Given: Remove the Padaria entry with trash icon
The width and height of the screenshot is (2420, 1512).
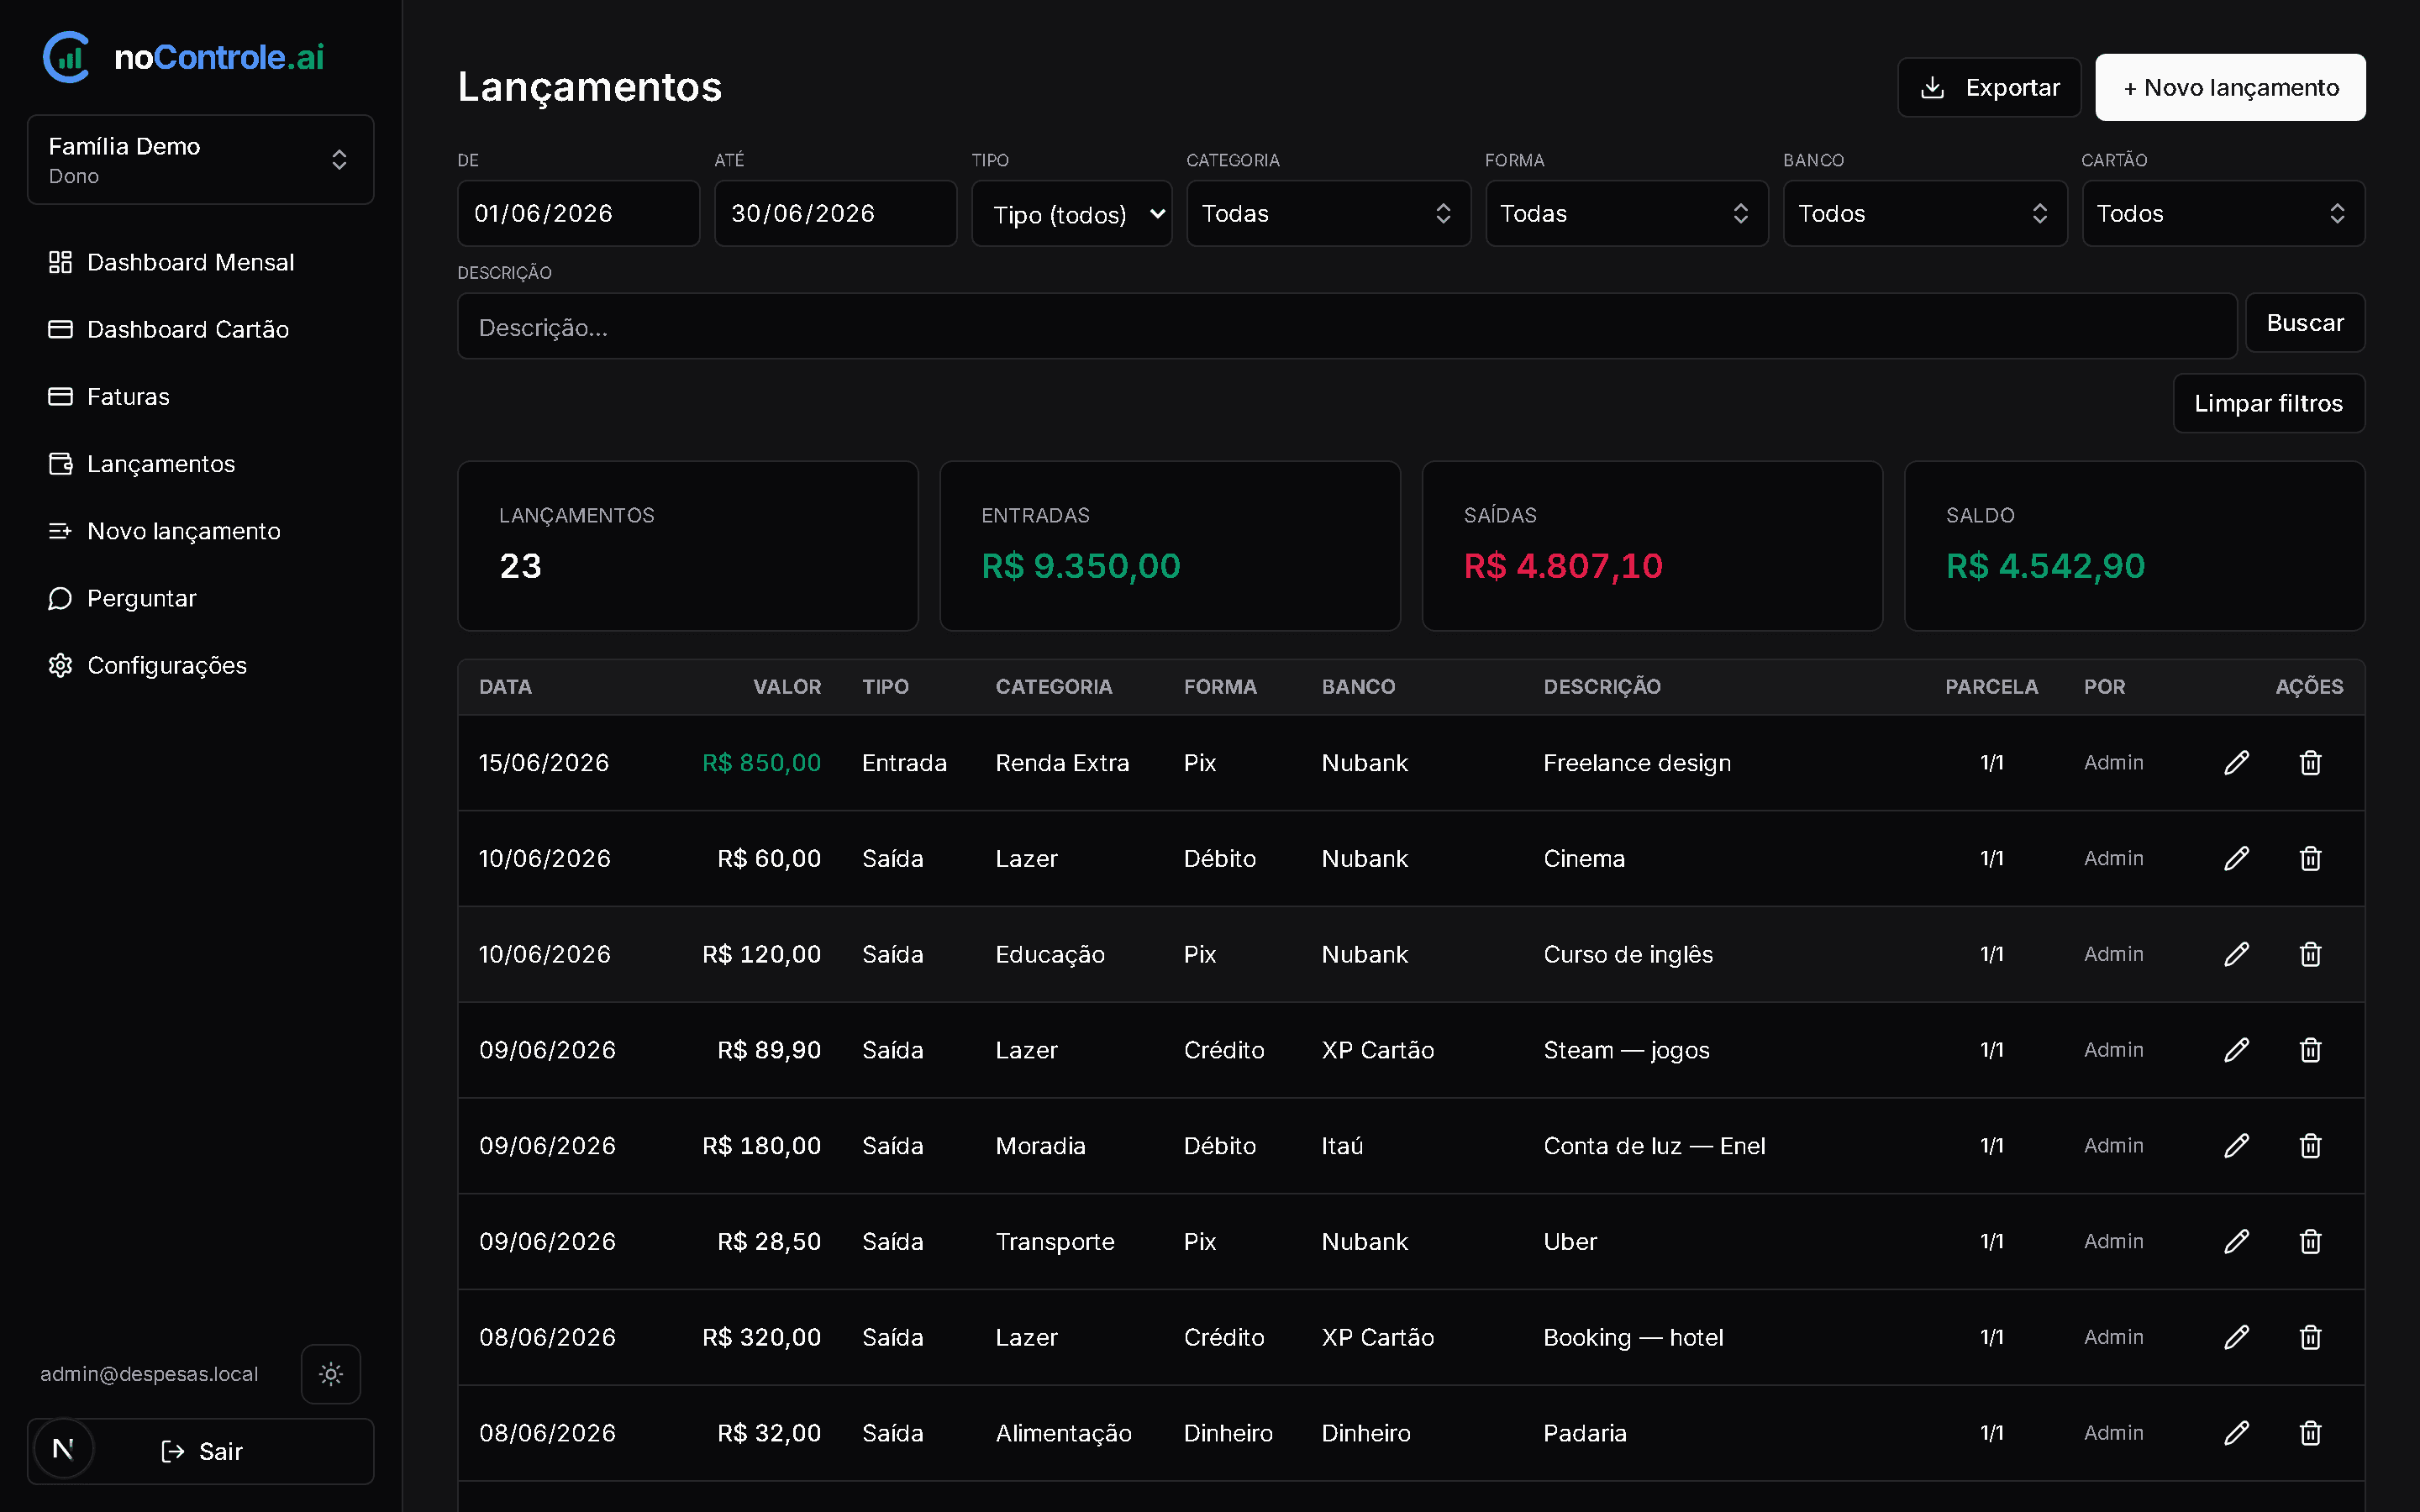Looking at the screenshot, I should click(x=2310, y=1433).
